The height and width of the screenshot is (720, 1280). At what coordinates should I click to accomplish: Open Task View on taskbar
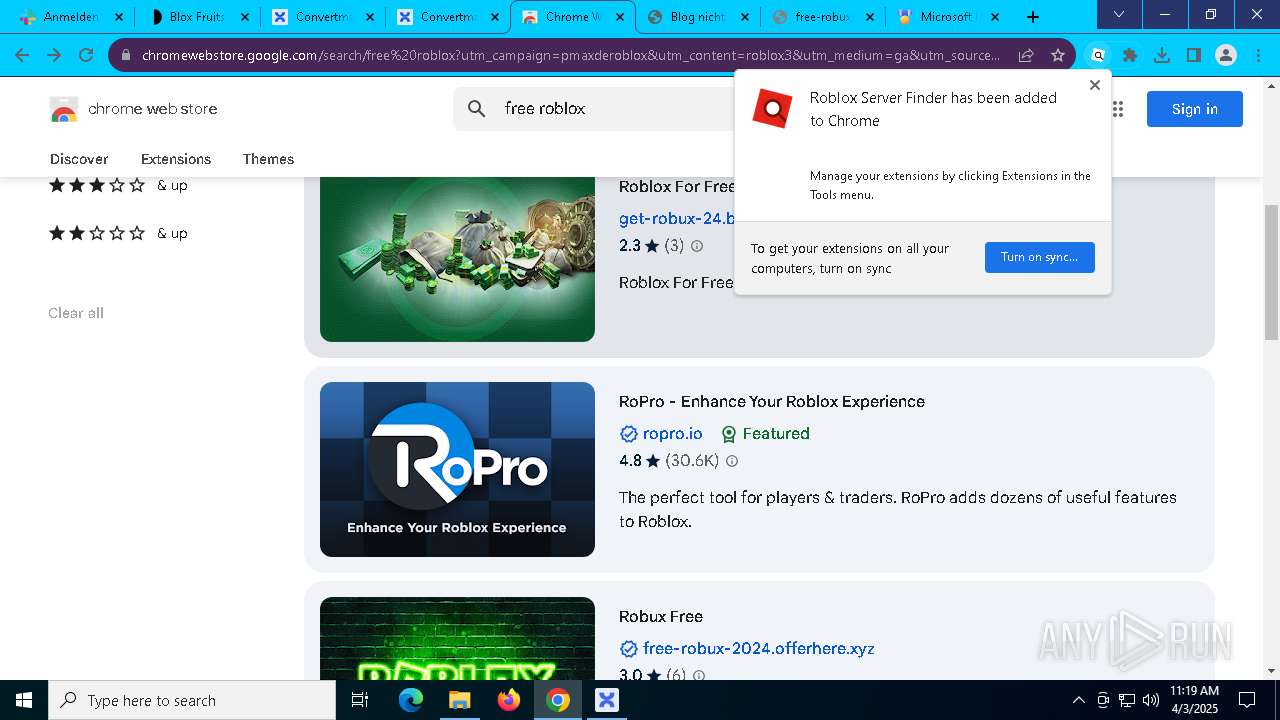361,700
